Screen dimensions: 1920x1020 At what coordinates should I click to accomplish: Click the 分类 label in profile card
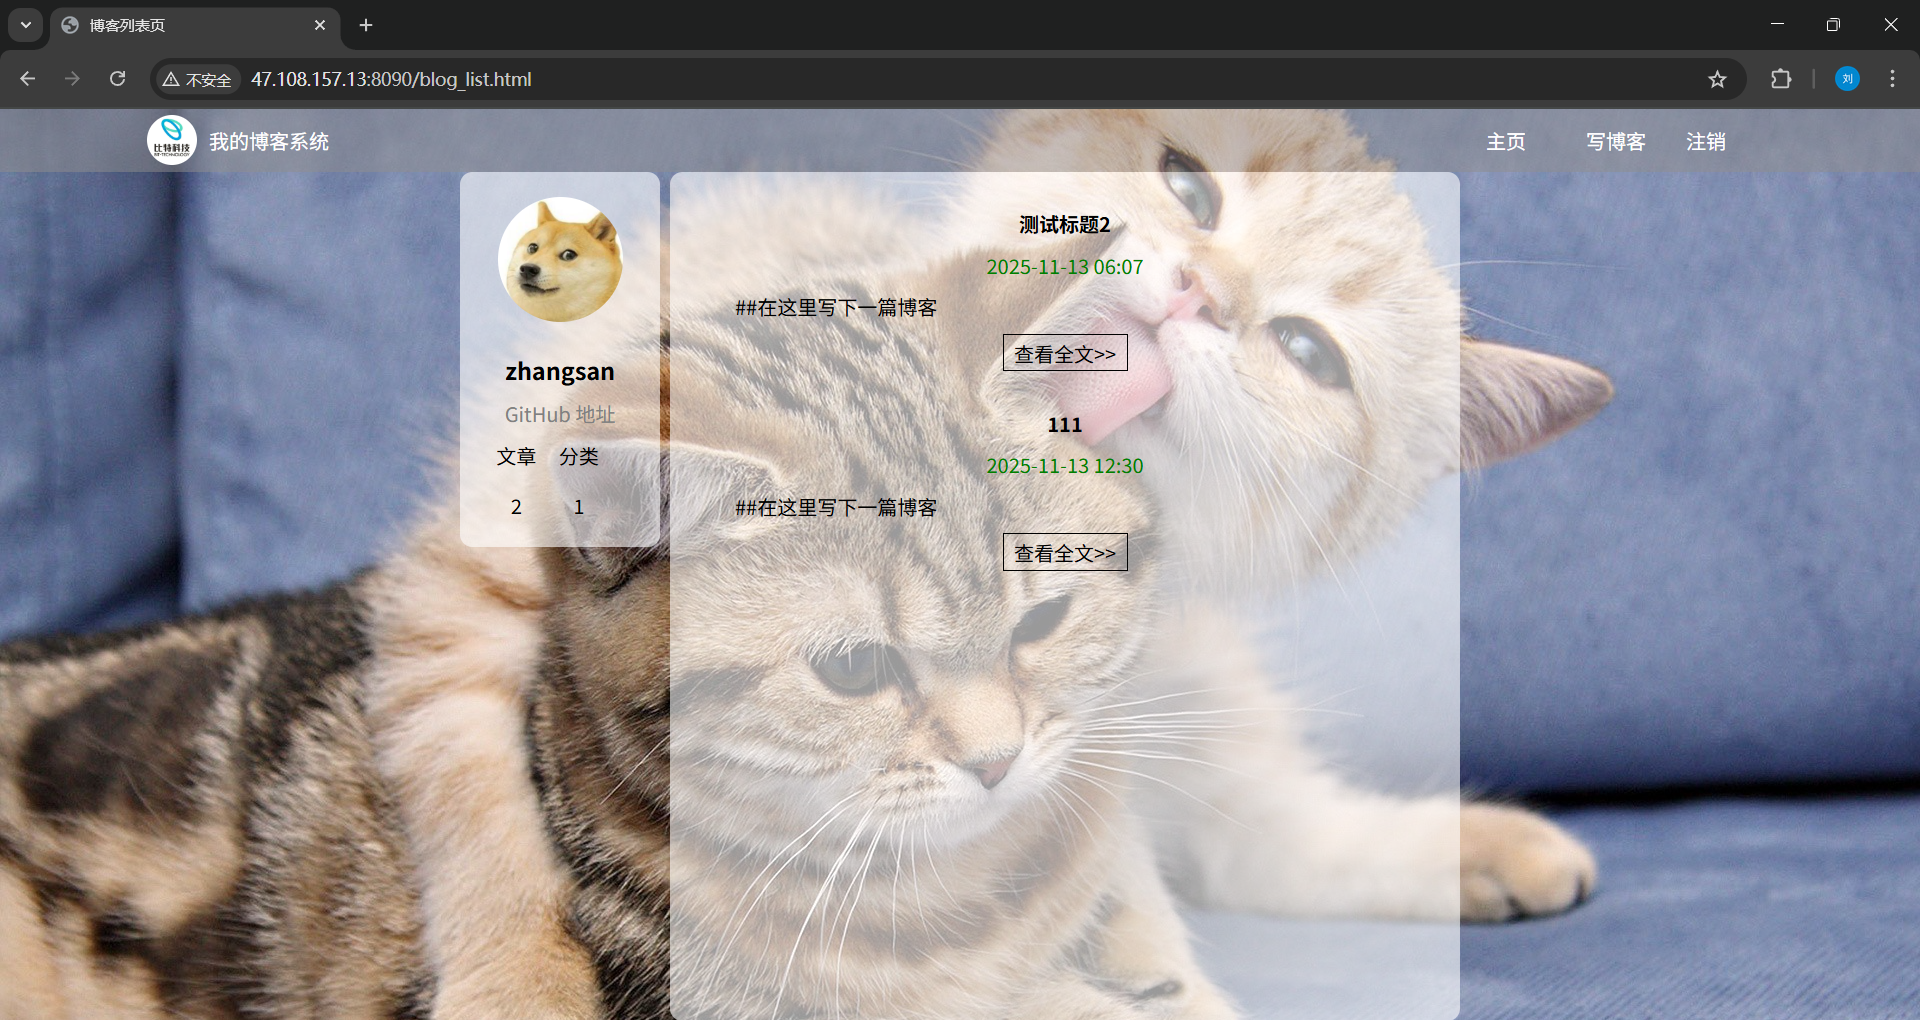[579, 457]
